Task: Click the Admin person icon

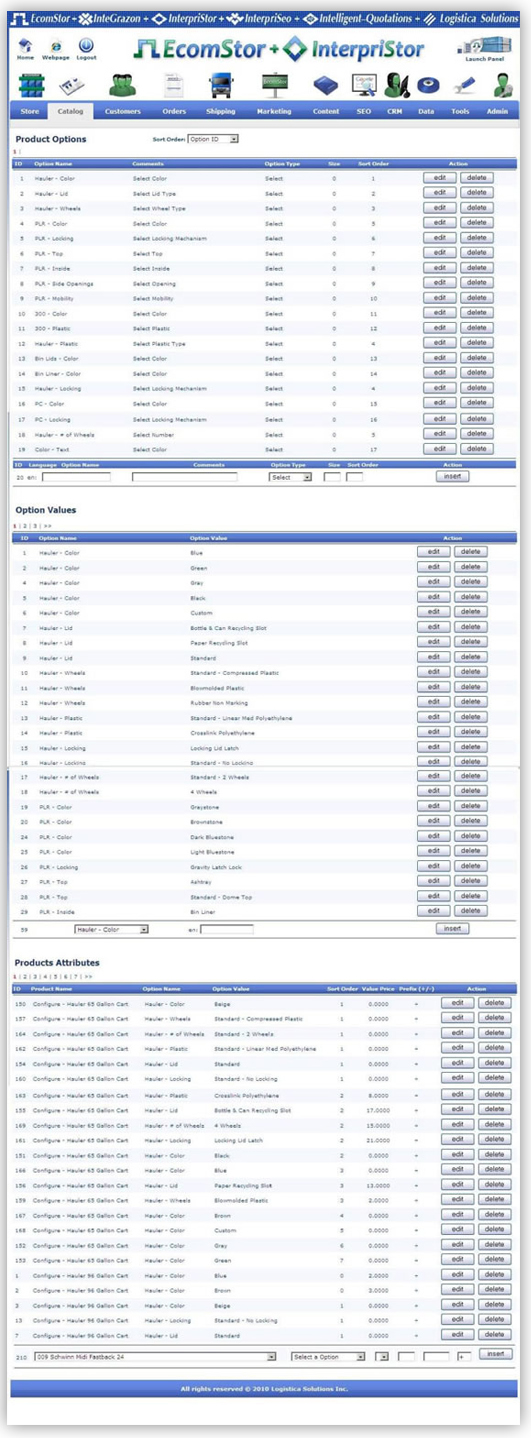Action: tap(501, 86)
